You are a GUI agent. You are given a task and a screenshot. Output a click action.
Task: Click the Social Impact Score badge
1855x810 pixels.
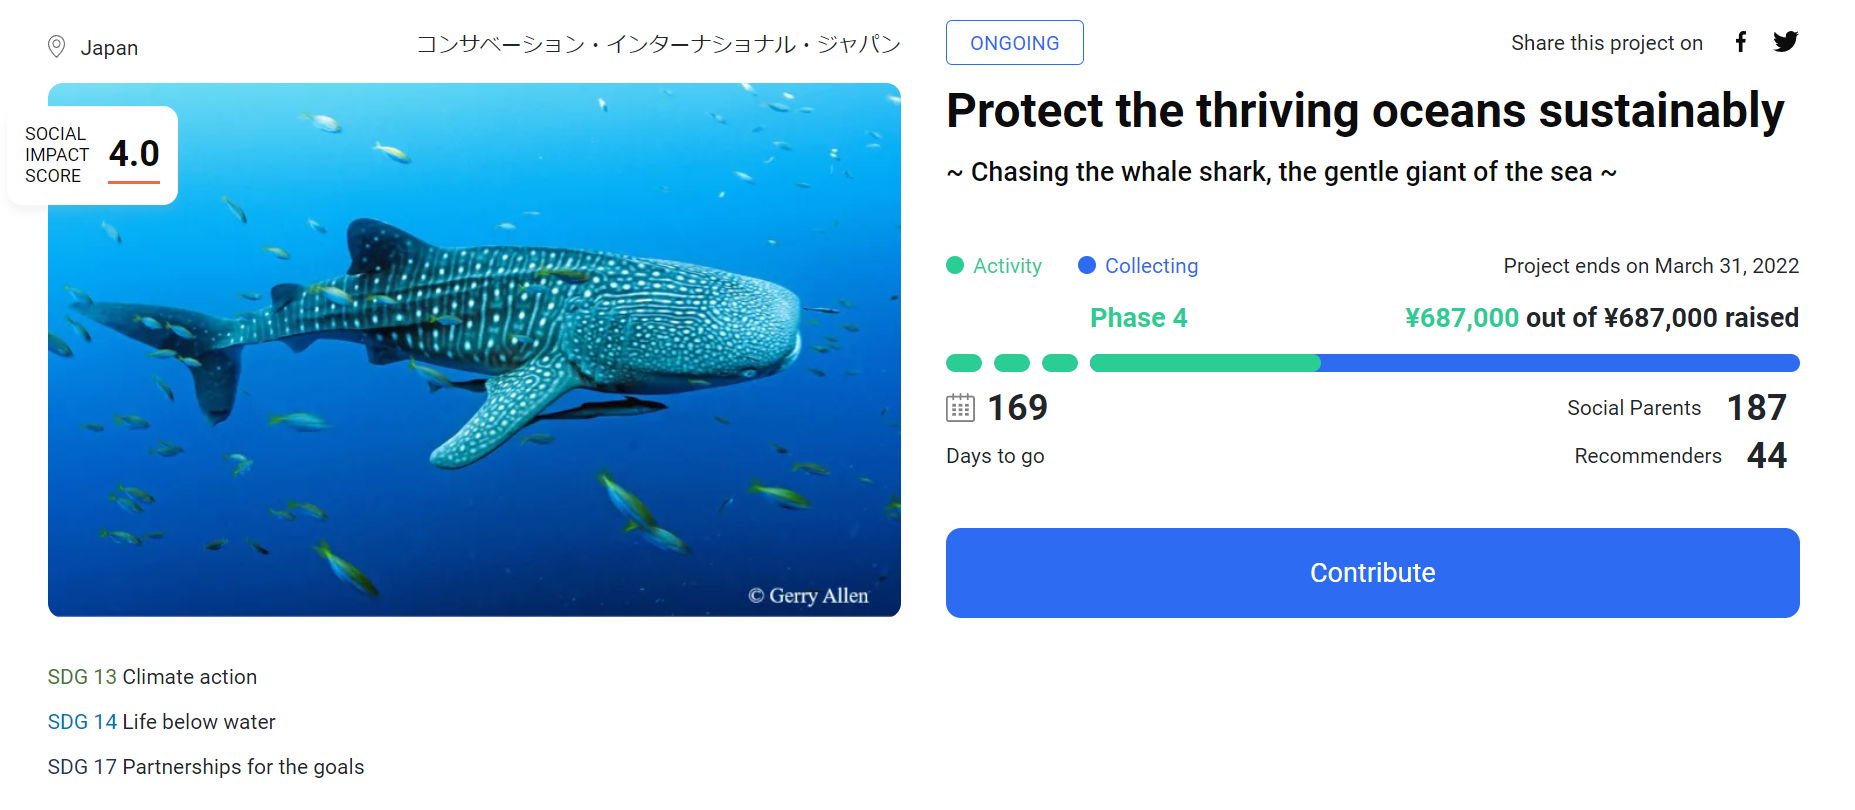[x=93, y=155]
